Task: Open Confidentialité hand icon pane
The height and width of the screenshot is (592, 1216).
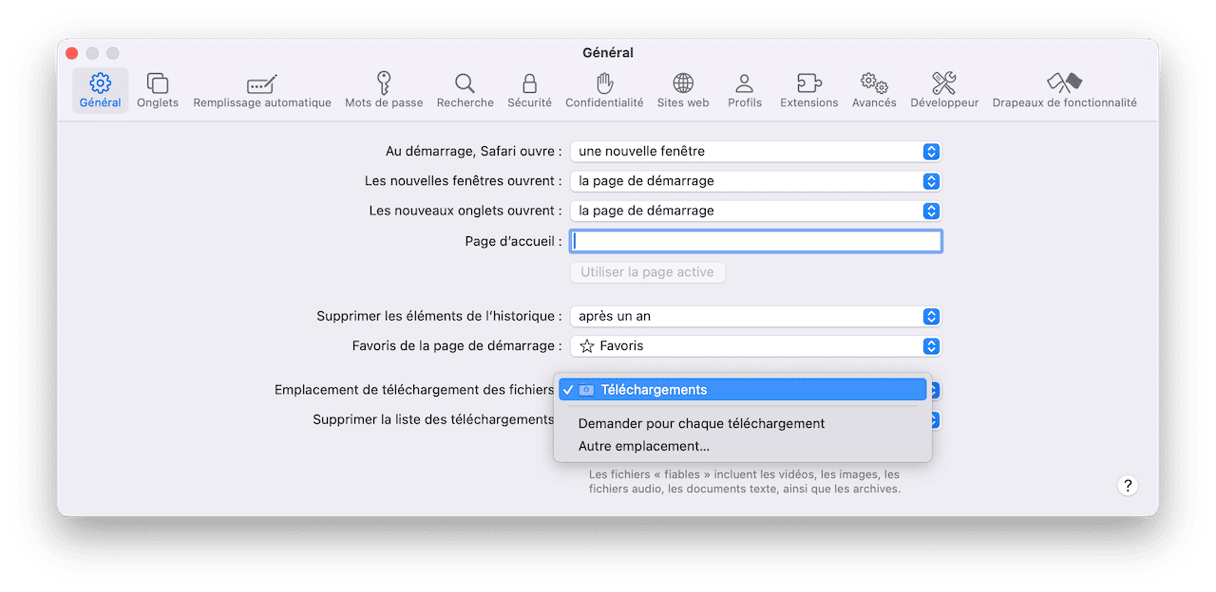Action: pos(604,90)
